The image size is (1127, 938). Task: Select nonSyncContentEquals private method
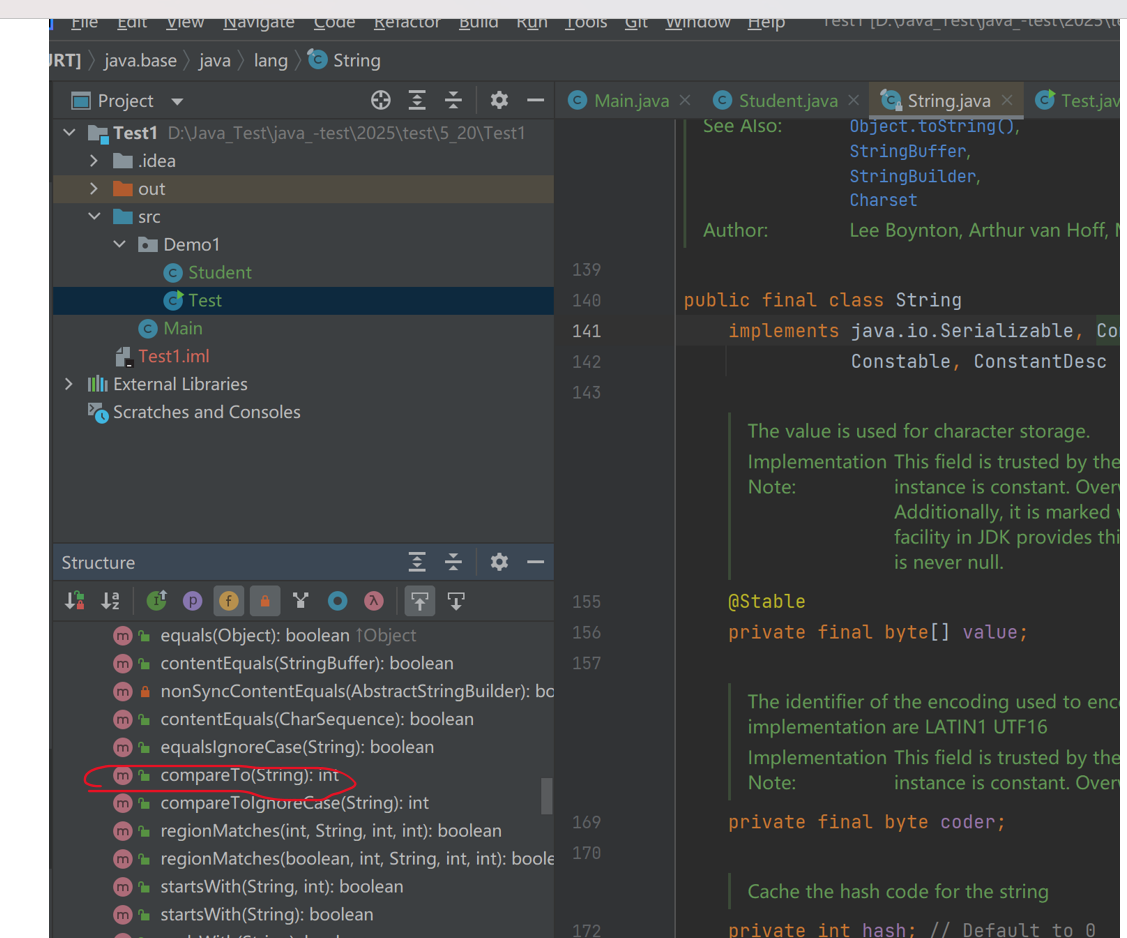point(357,691)
